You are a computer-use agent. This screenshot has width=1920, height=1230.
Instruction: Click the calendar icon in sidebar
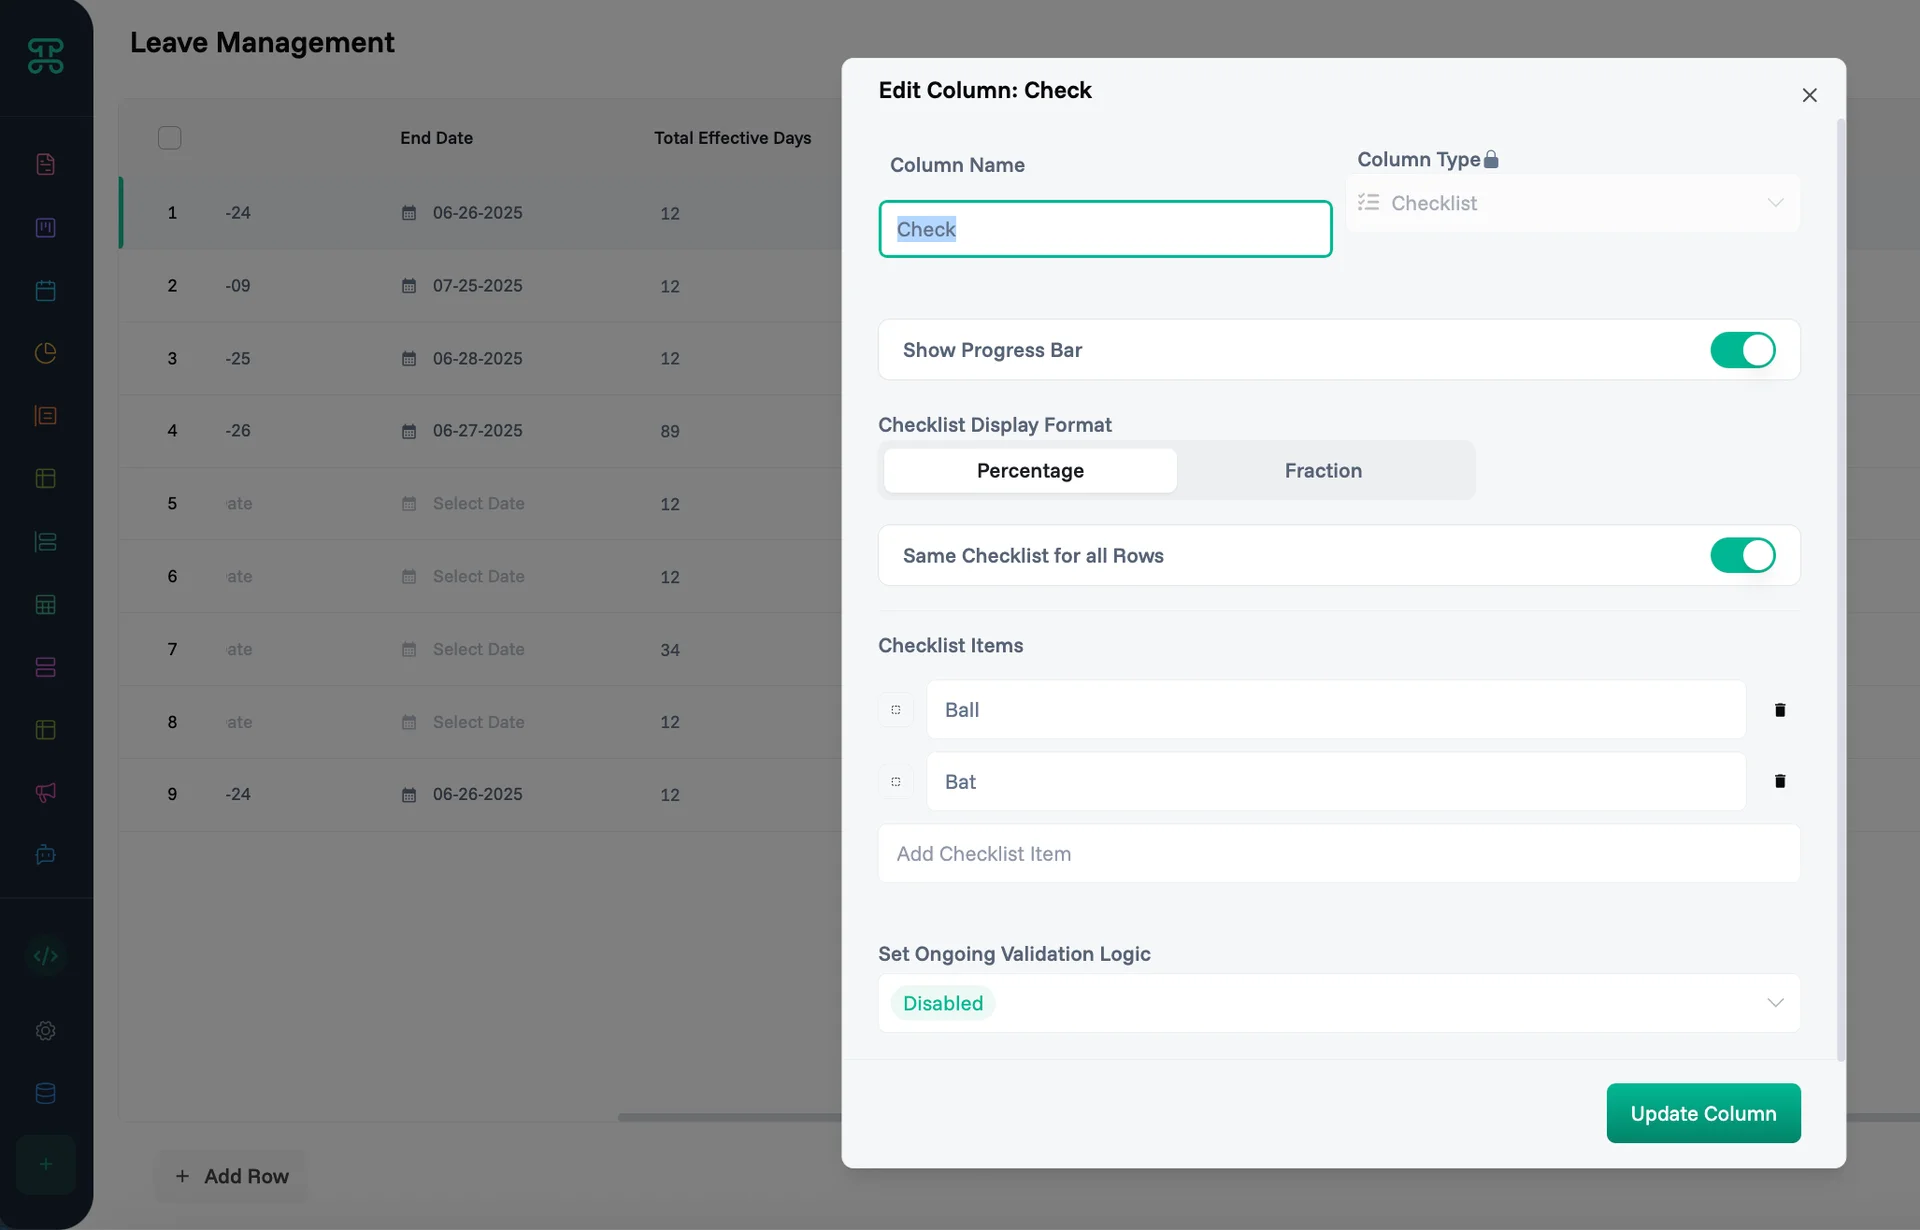45,291
